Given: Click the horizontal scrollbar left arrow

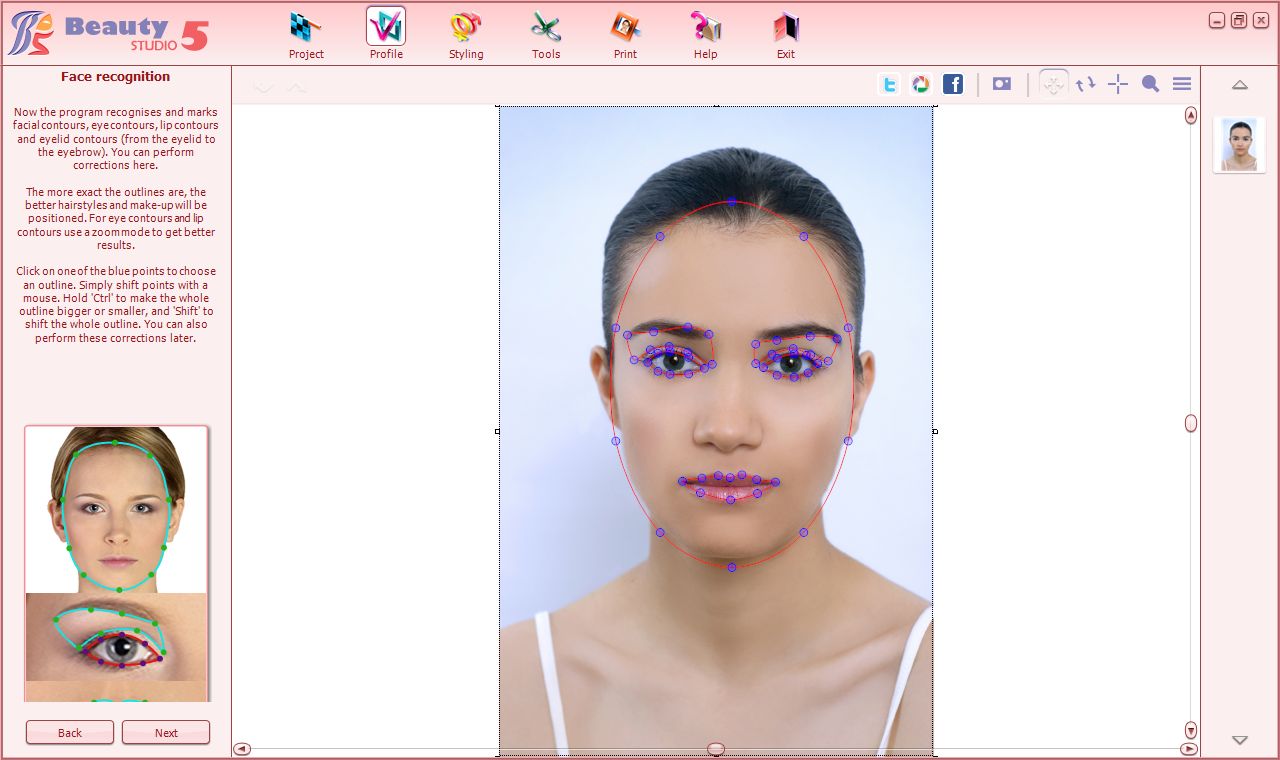Looking at the screenshot, I should [242, 749].
